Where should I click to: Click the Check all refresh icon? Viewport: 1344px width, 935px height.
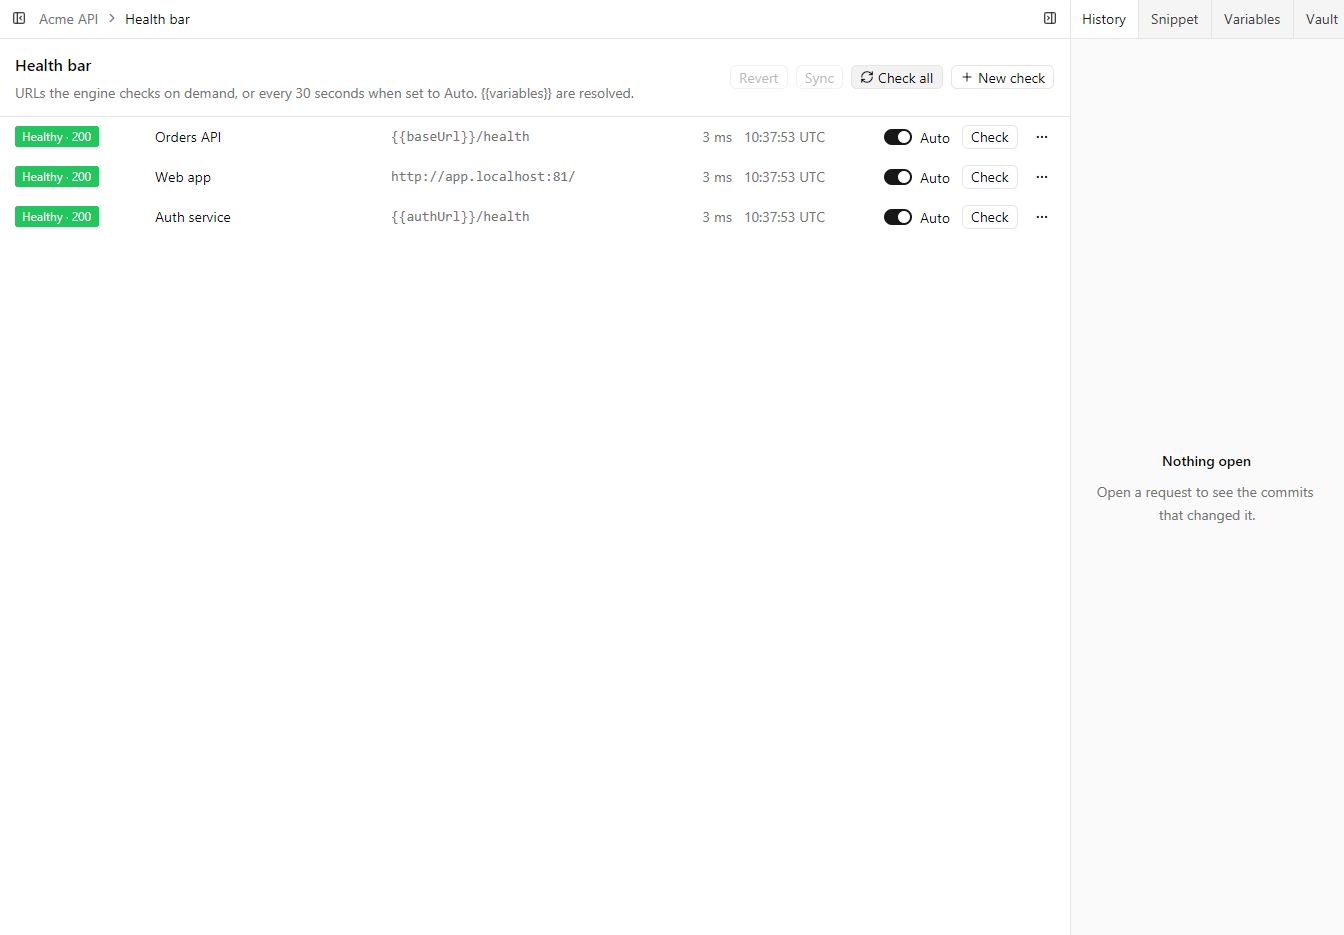(867, 77)
